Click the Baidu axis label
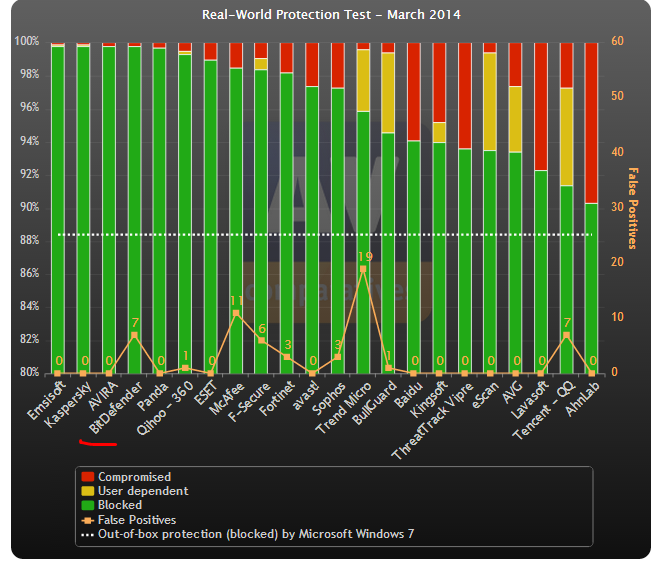663x563 pixels. [408, 395]
